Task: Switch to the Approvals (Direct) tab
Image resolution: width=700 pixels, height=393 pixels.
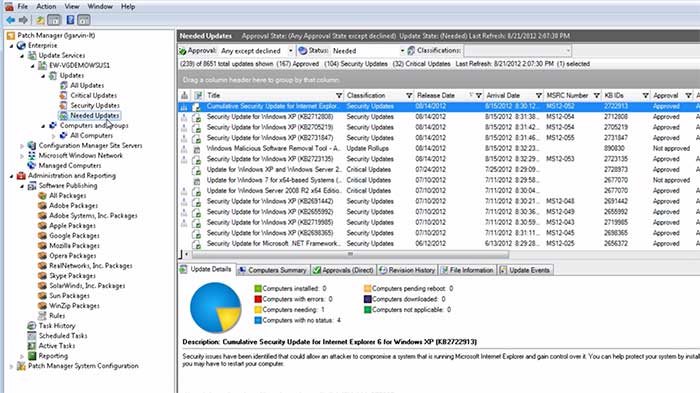Action: 343,270
